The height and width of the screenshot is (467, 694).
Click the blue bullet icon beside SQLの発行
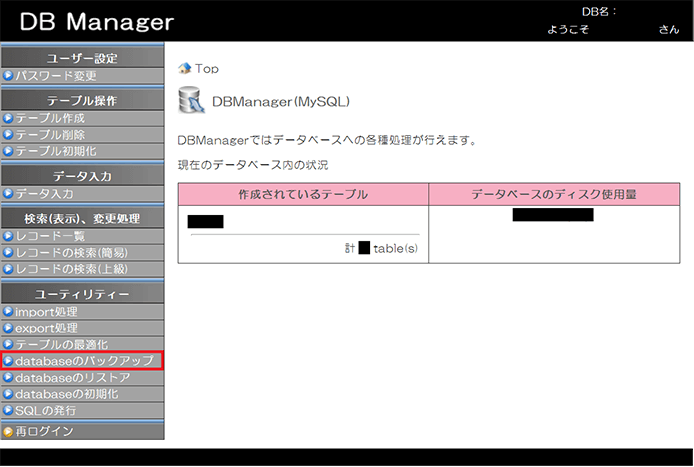click(8, 410)
